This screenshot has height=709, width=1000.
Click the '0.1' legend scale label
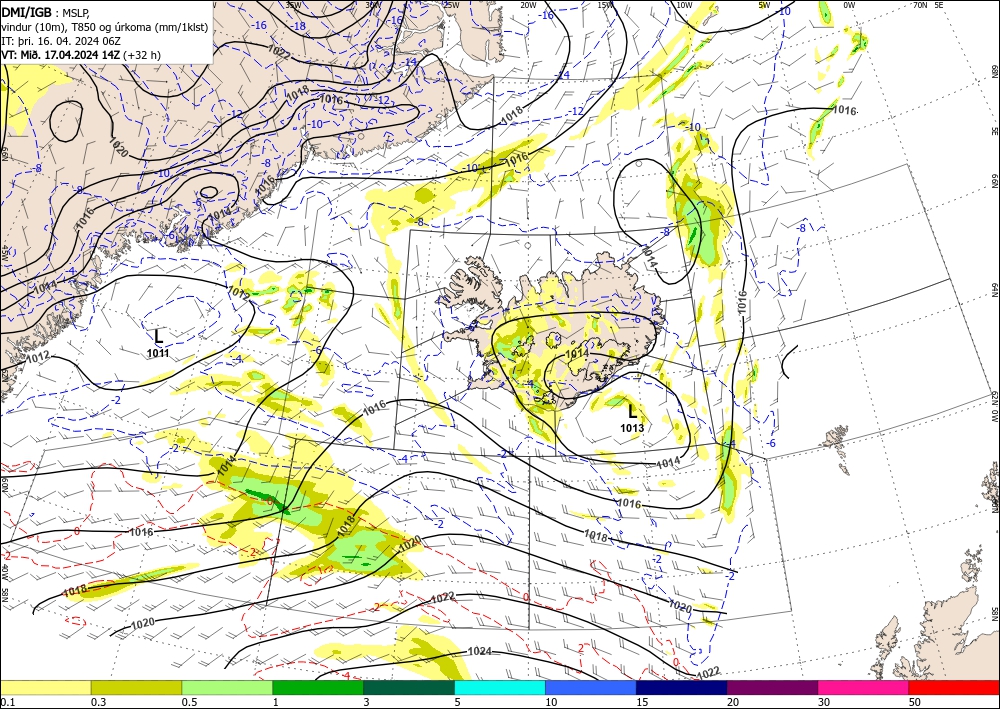coord(6,702)
